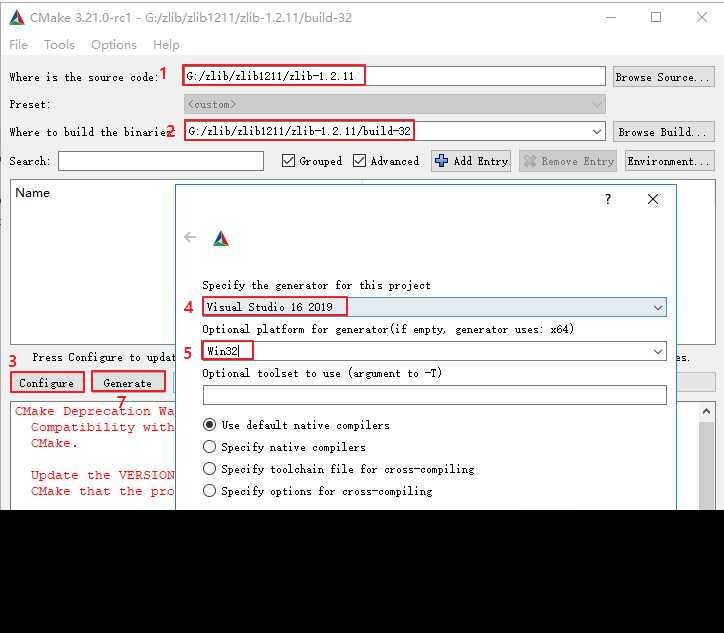Click the Name column header
The height and width of the screenshot is (633, 724).
pyautogui.click(x=32, y=193)
